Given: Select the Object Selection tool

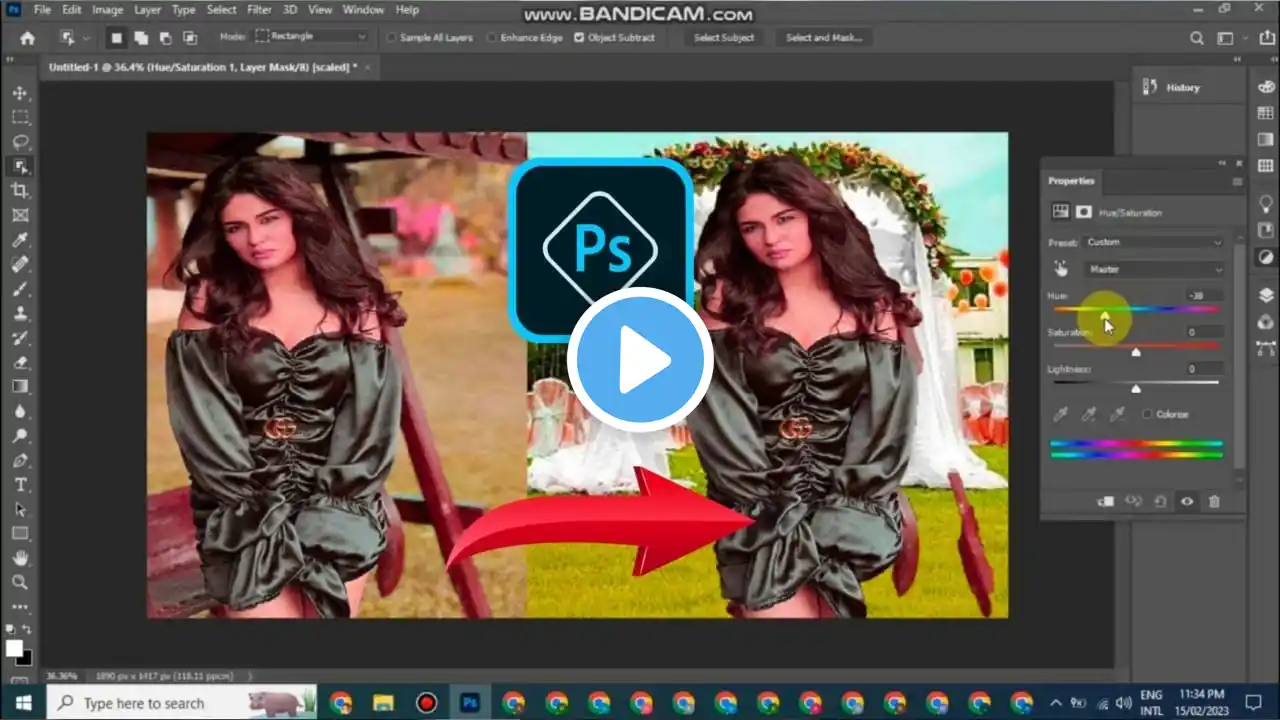Looking at the screenshot, I should coord(20,166).
